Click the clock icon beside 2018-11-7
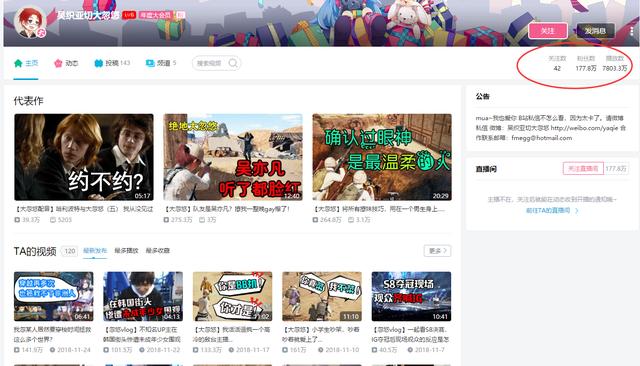 click(410, 350)
